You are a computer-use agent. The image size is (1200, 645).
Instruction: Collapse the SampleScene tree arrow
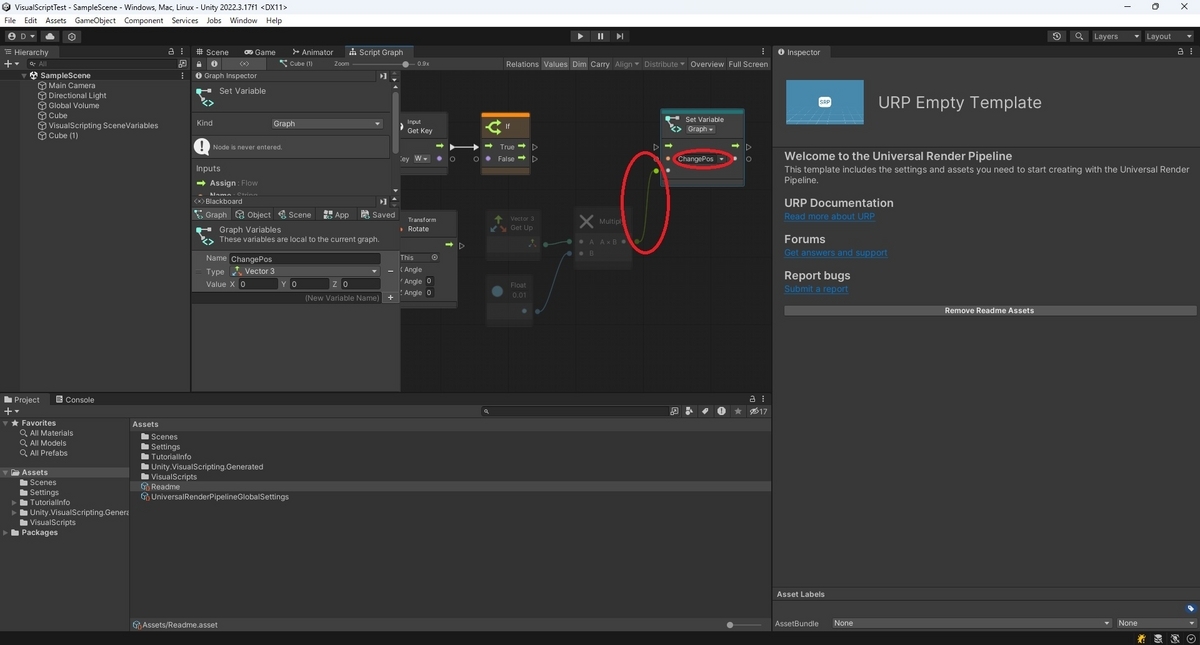pos(24,76)
